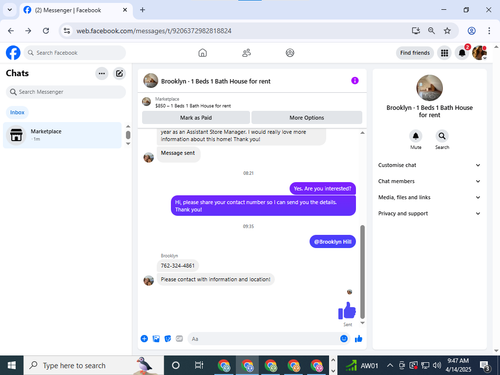Open the Marketplace chat in the list

pos(62,135)
